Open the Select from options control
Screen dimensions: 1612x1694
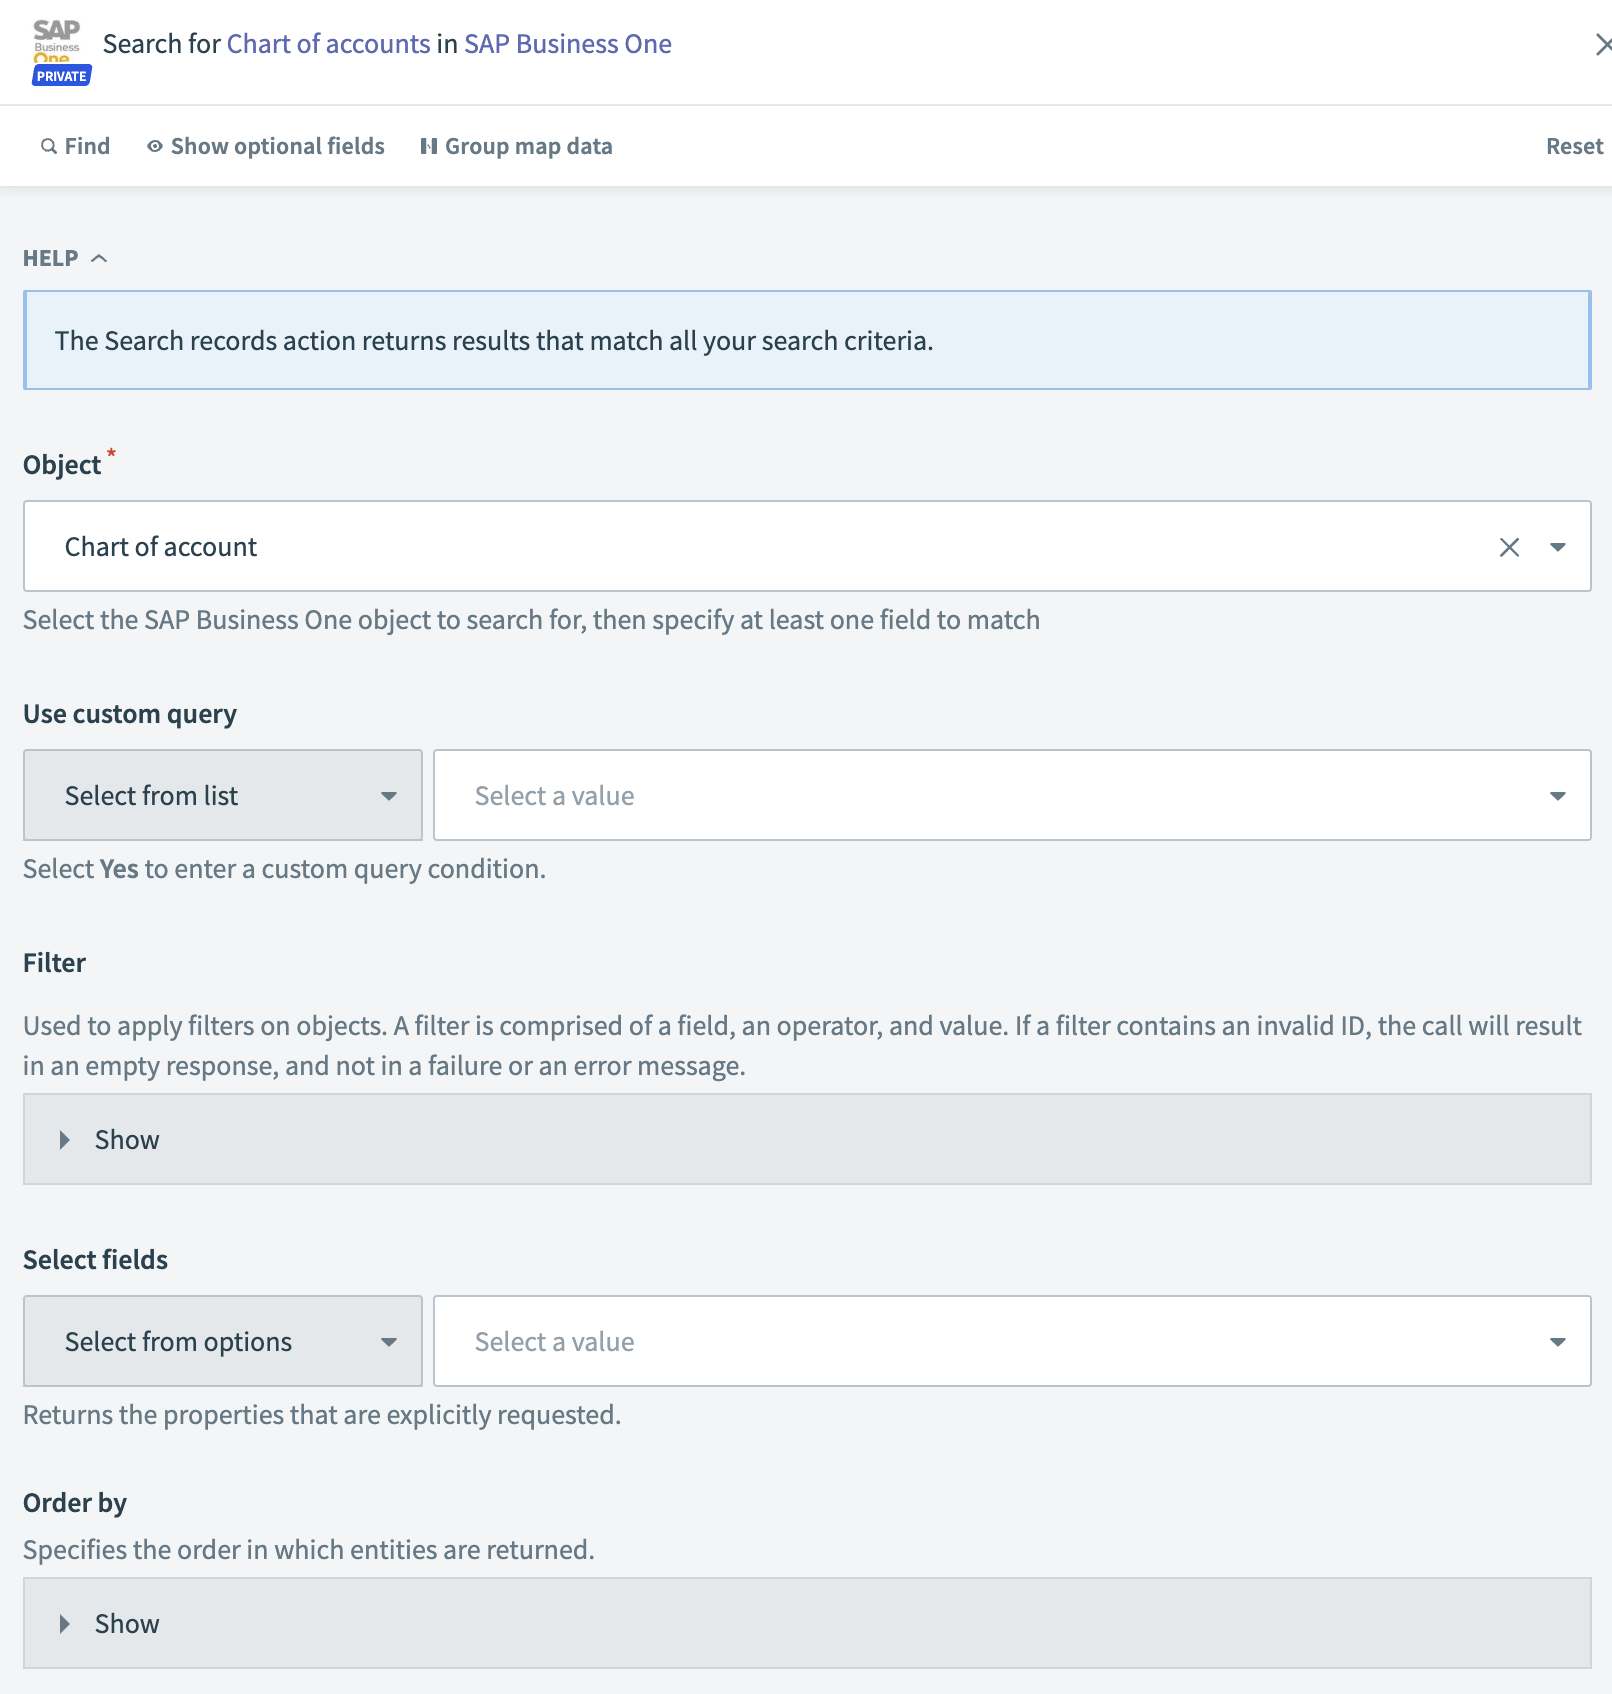tap(222, 1341)
